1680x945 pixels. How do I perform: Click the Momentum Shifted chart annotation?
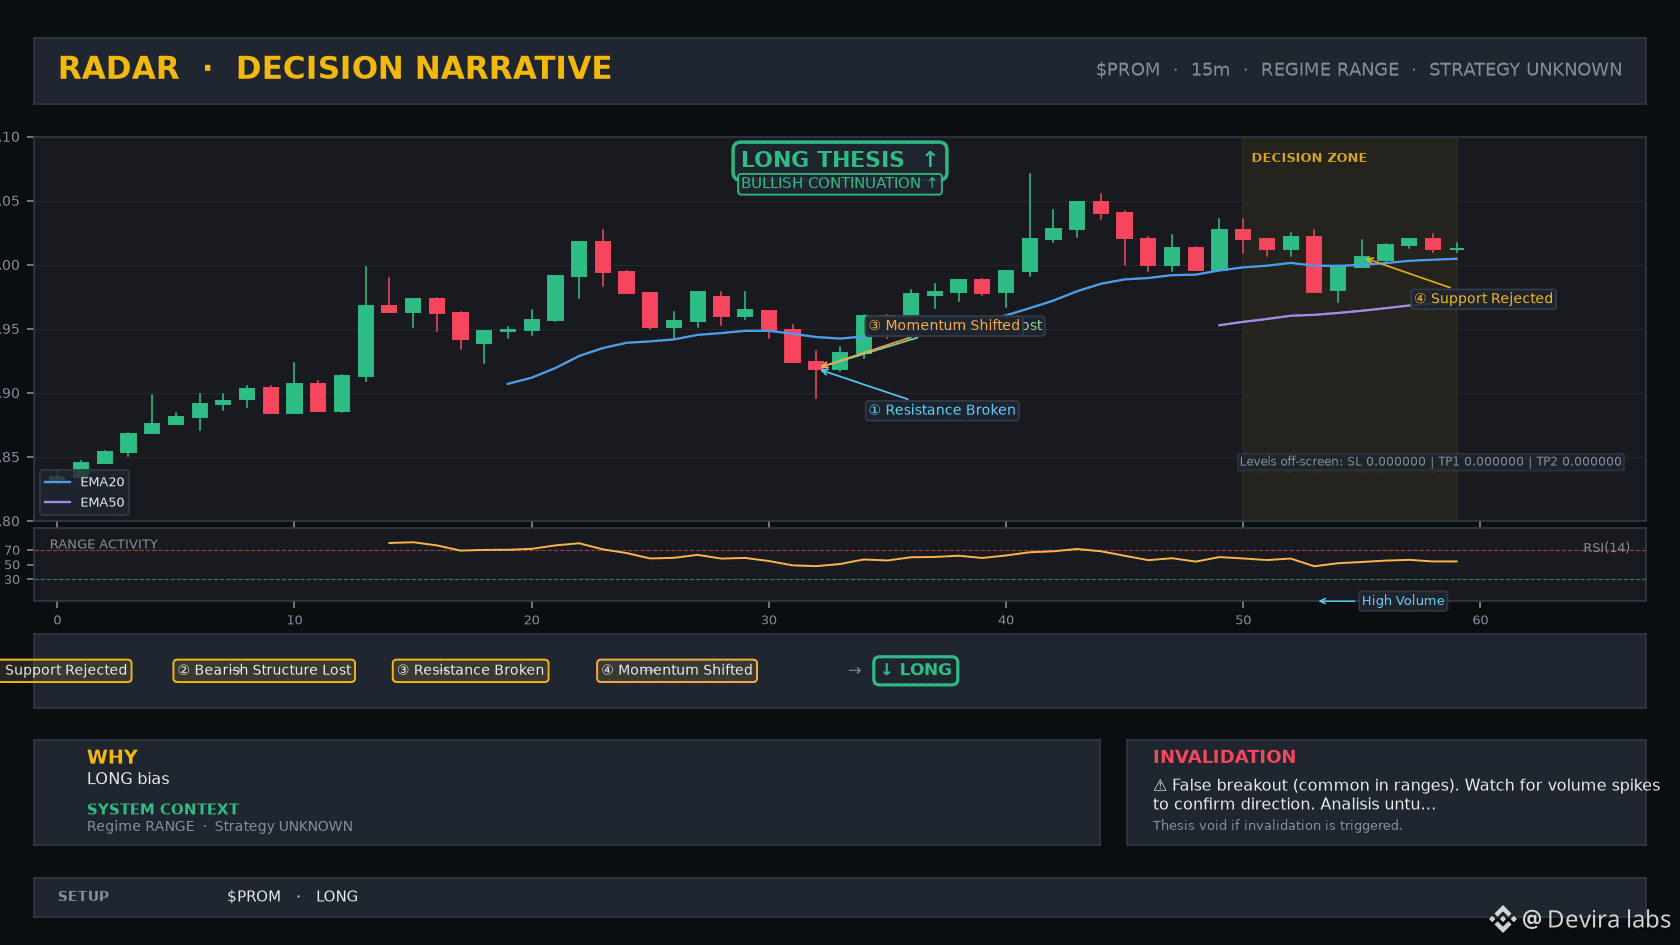tap(944, 325)
